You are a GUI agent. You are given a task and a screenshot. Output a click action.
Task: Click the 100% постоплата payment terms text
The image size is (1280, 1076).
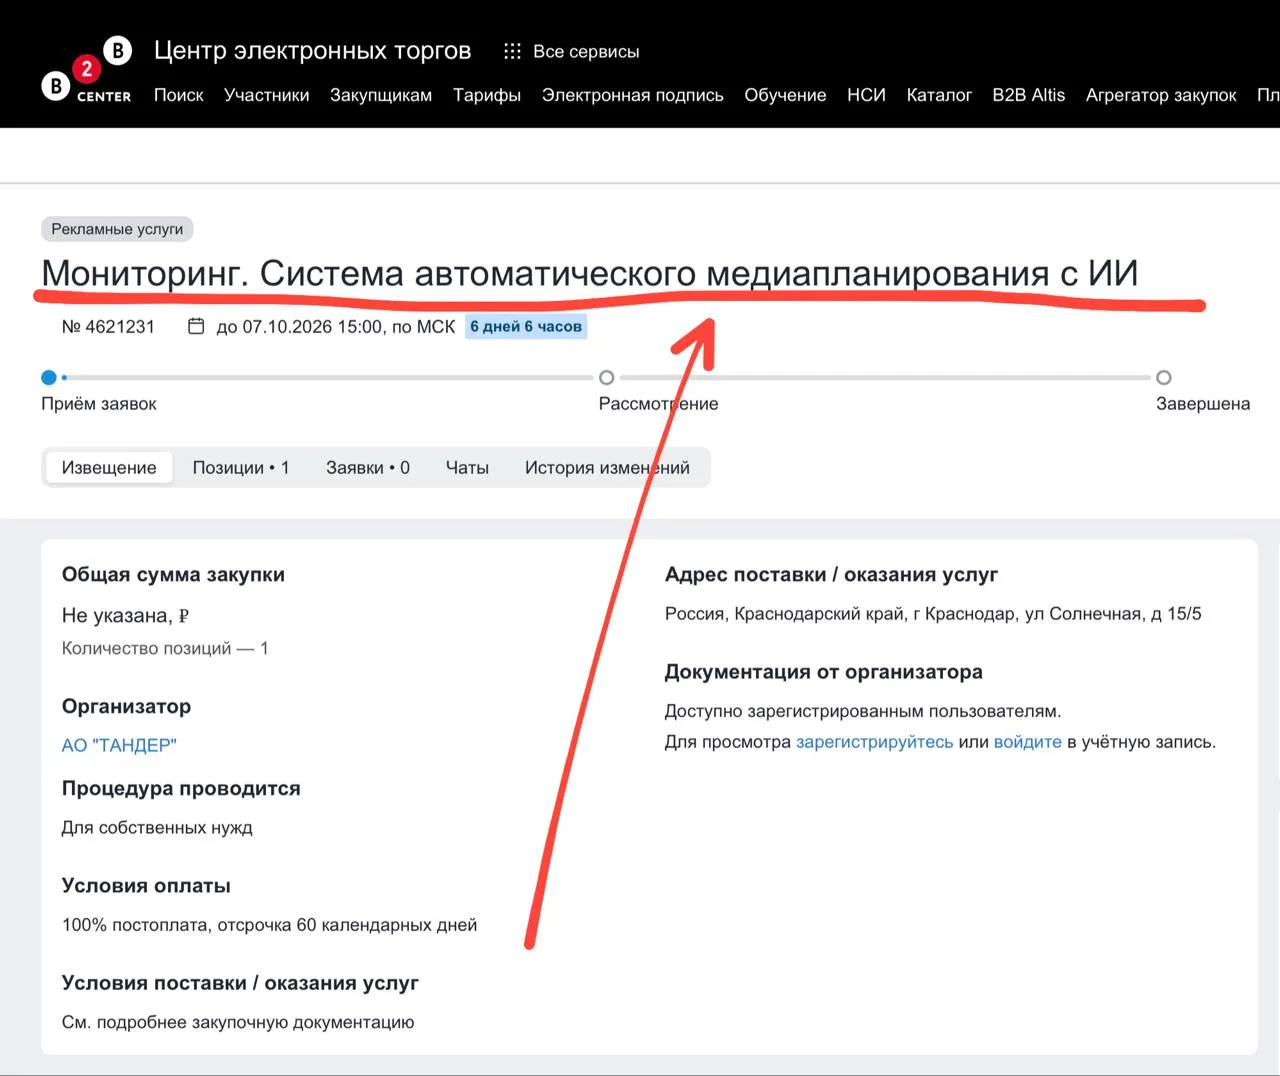[x=269, y=925]
